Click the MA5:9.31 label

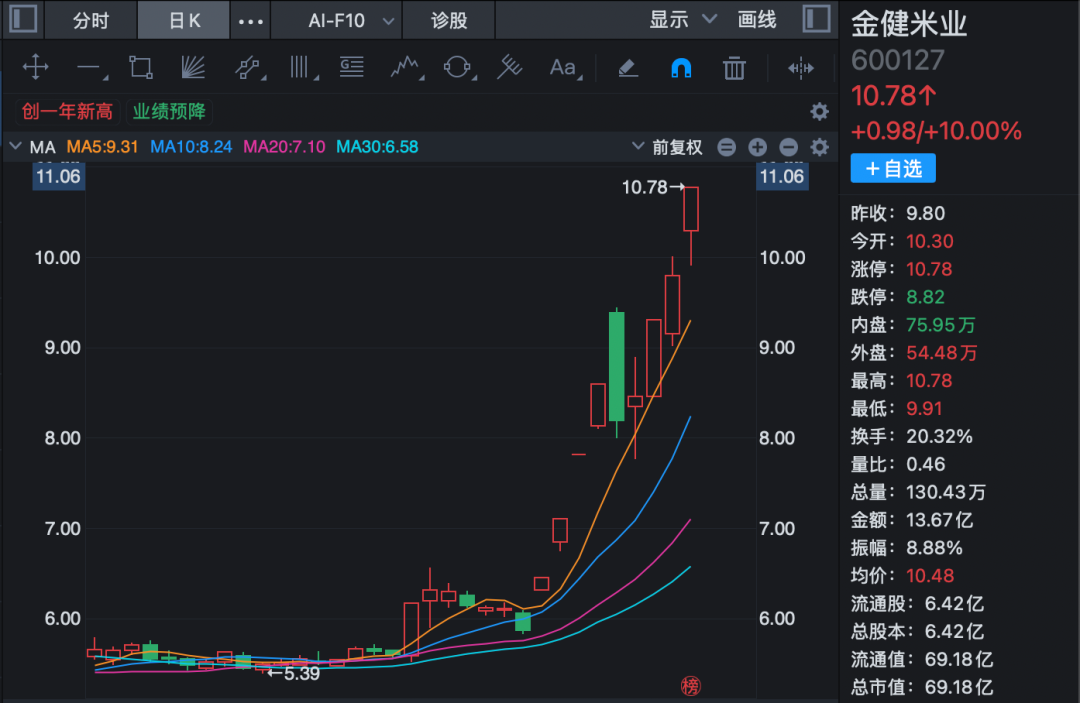point(102,147)
